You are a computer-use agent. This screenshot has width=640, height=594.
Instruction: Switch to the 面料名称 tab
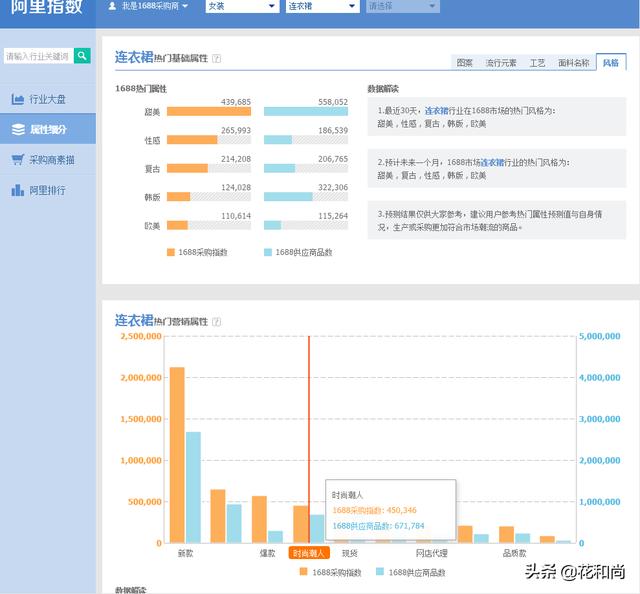pos(573,62)
